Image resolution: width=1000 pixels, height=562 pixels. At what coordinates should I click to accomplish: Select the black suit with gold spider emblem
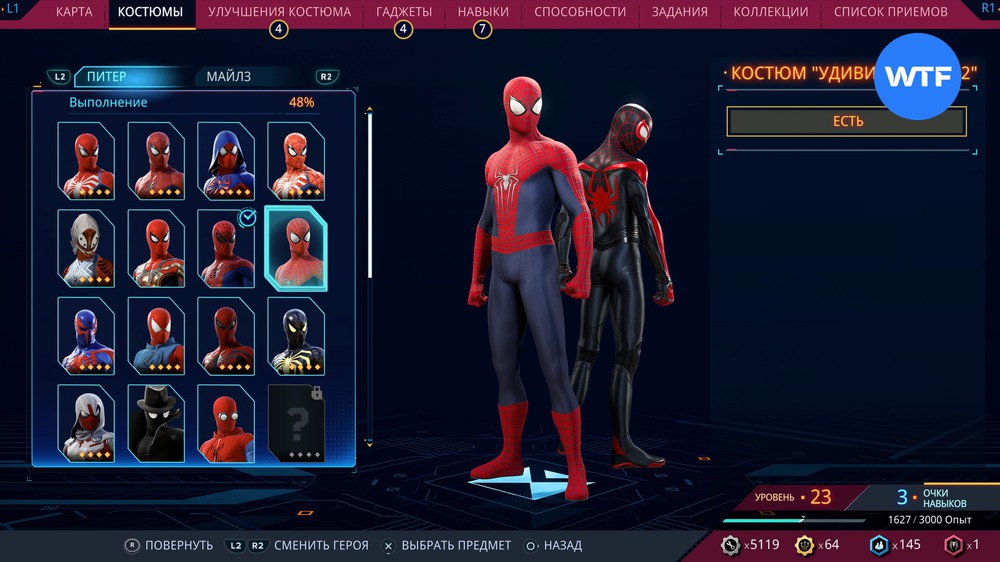pyautogui.click(x=296, y=335)
